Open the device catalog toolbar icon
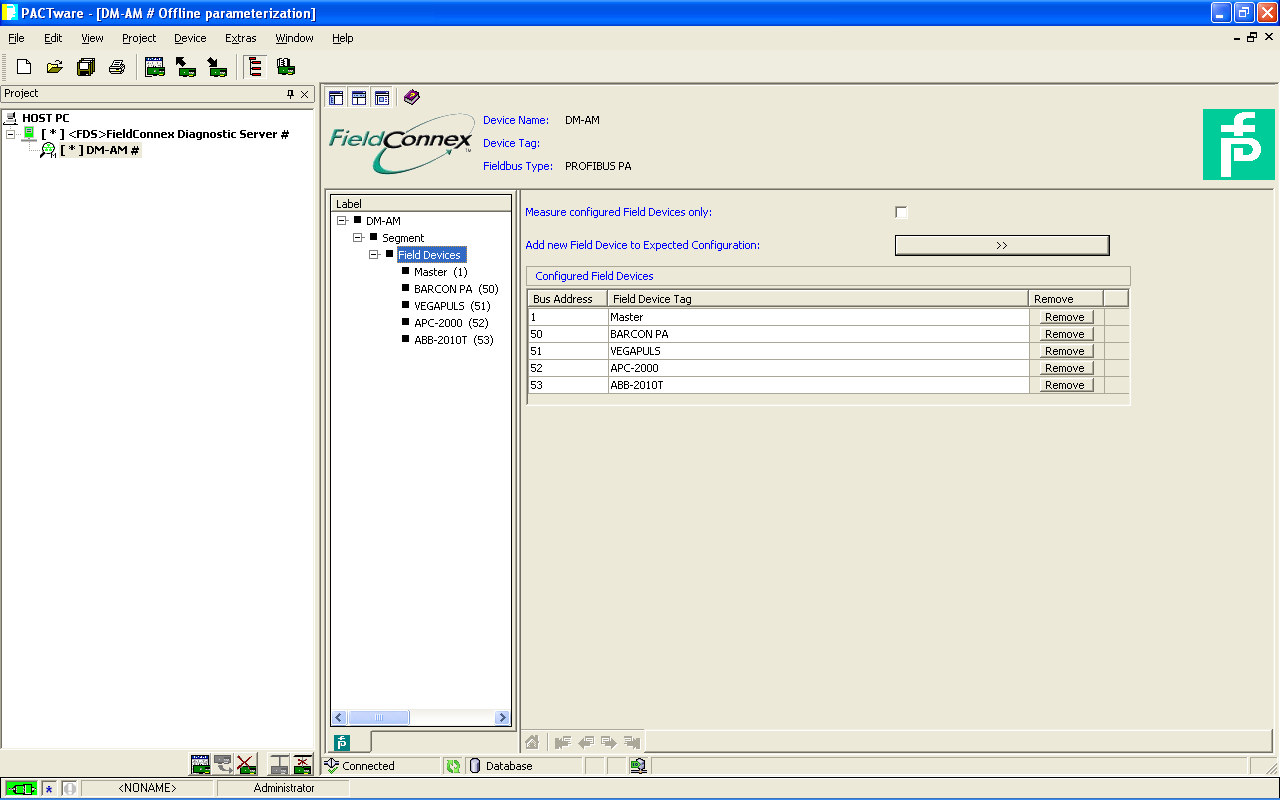 154,67
